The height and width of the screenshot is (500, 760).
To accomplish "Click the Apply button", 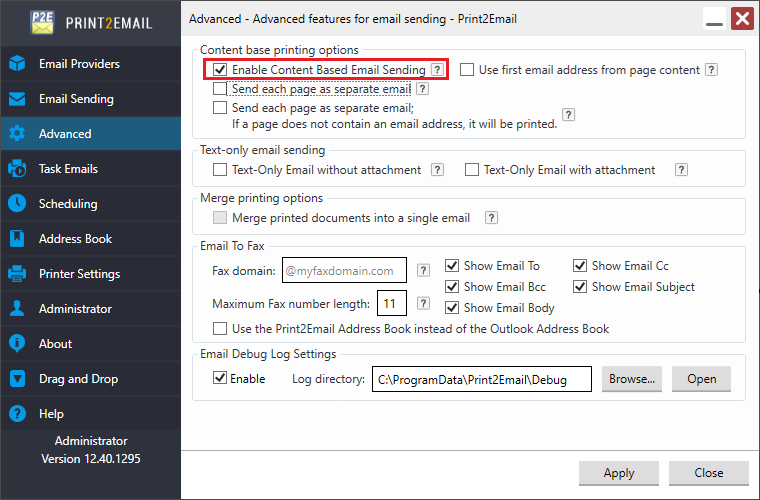I will [x=619, y=473].
